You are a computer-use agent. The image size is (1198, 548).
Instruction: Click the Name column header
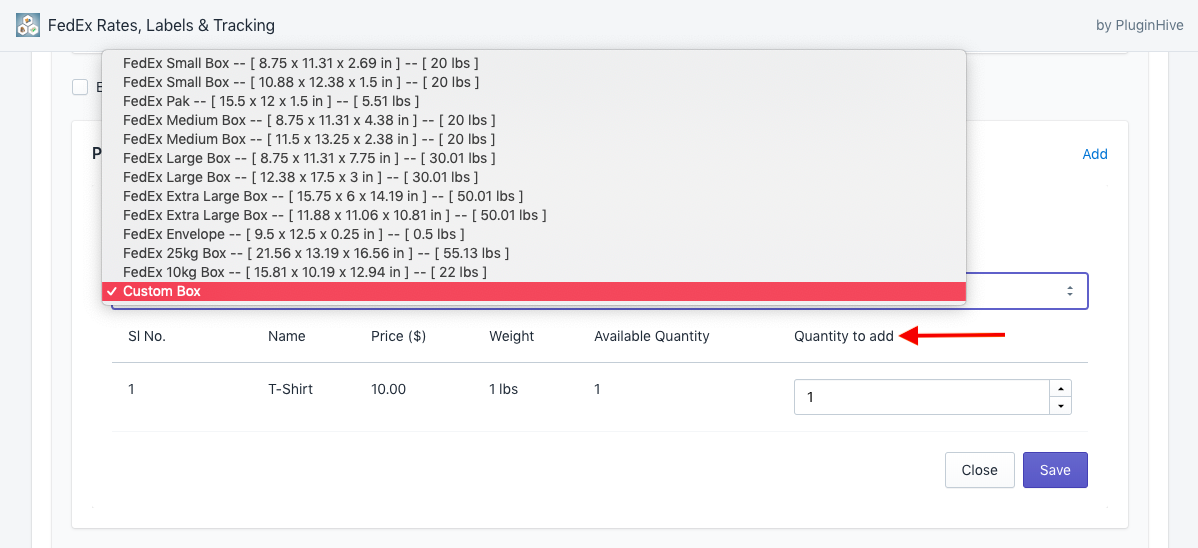pos(287,336)
